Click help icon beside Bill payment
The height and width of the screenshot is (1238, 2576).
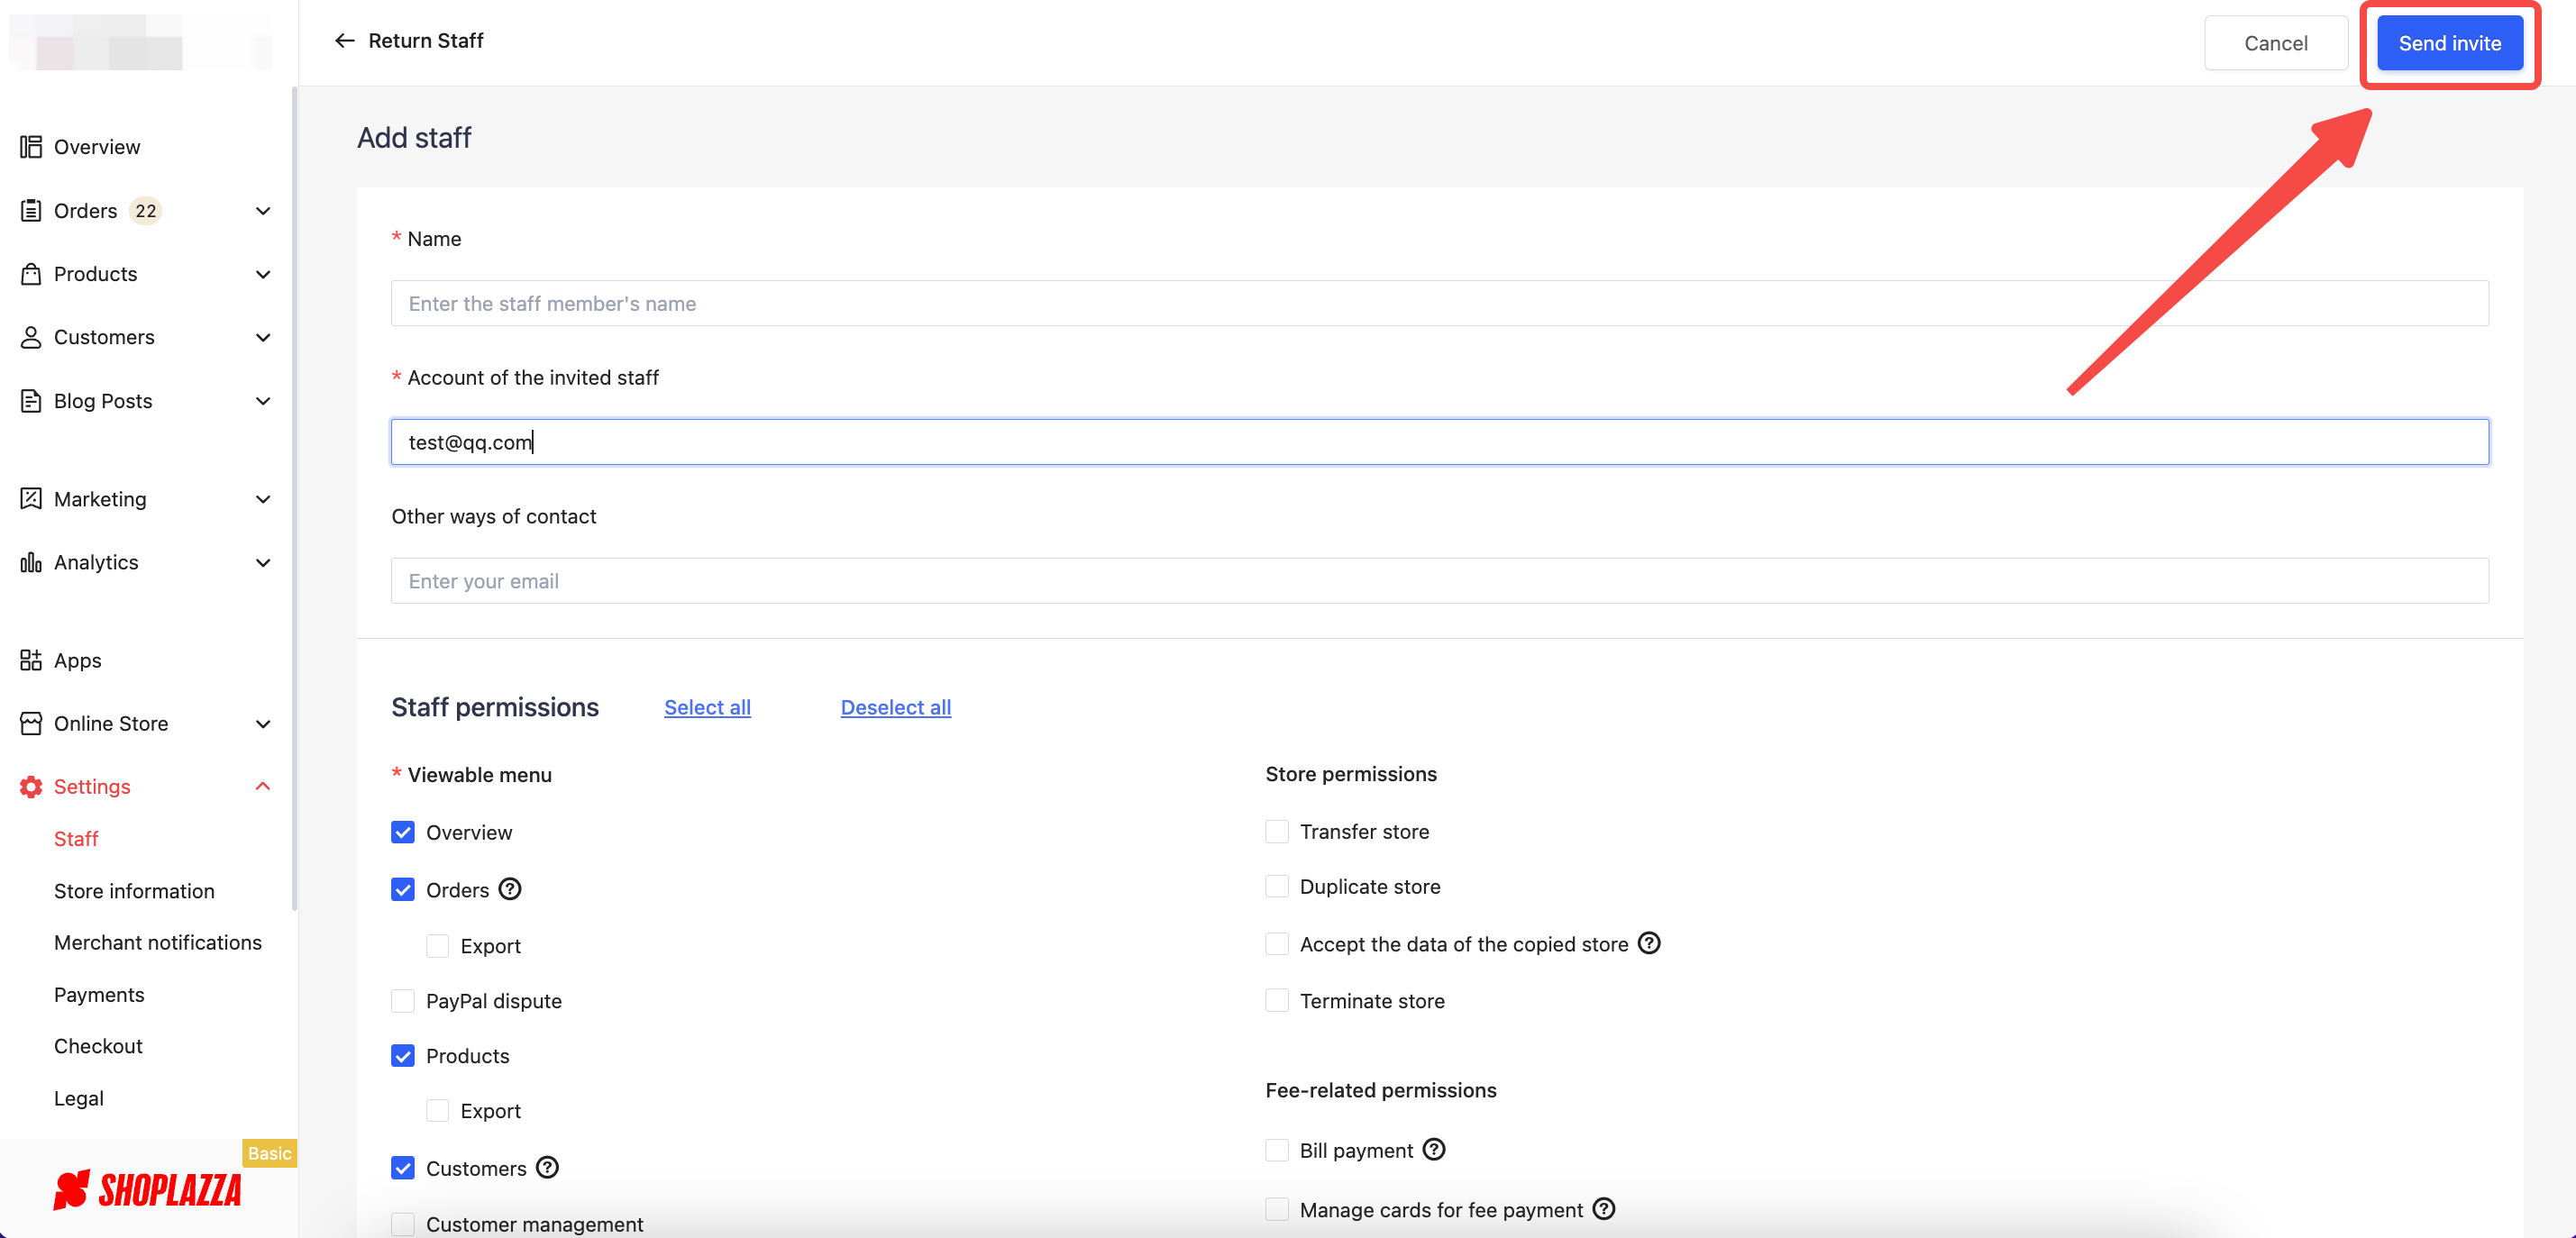tap(1434, 1149)
